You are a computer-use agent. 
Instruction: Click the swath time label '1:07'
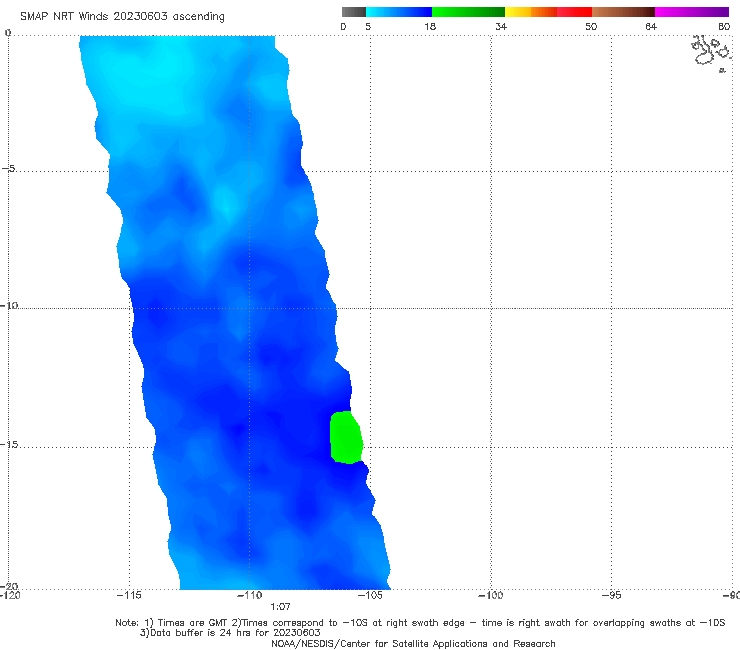280,607
